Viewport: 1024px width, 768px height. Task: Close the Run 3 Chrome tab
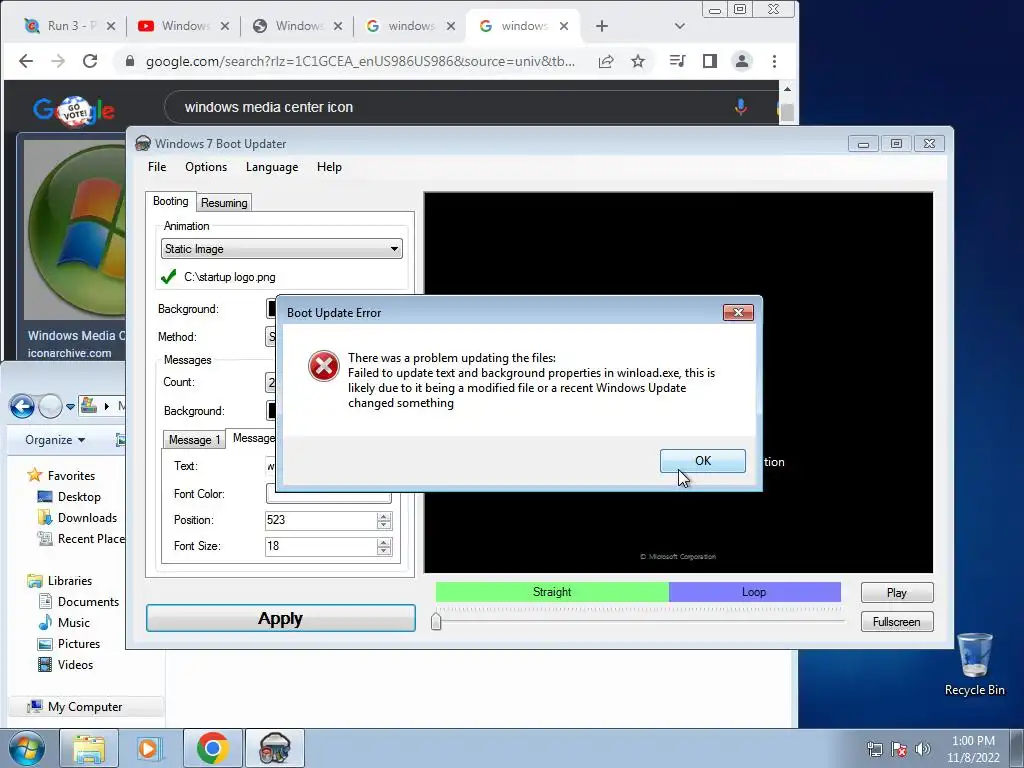click(x=111, y=26)
